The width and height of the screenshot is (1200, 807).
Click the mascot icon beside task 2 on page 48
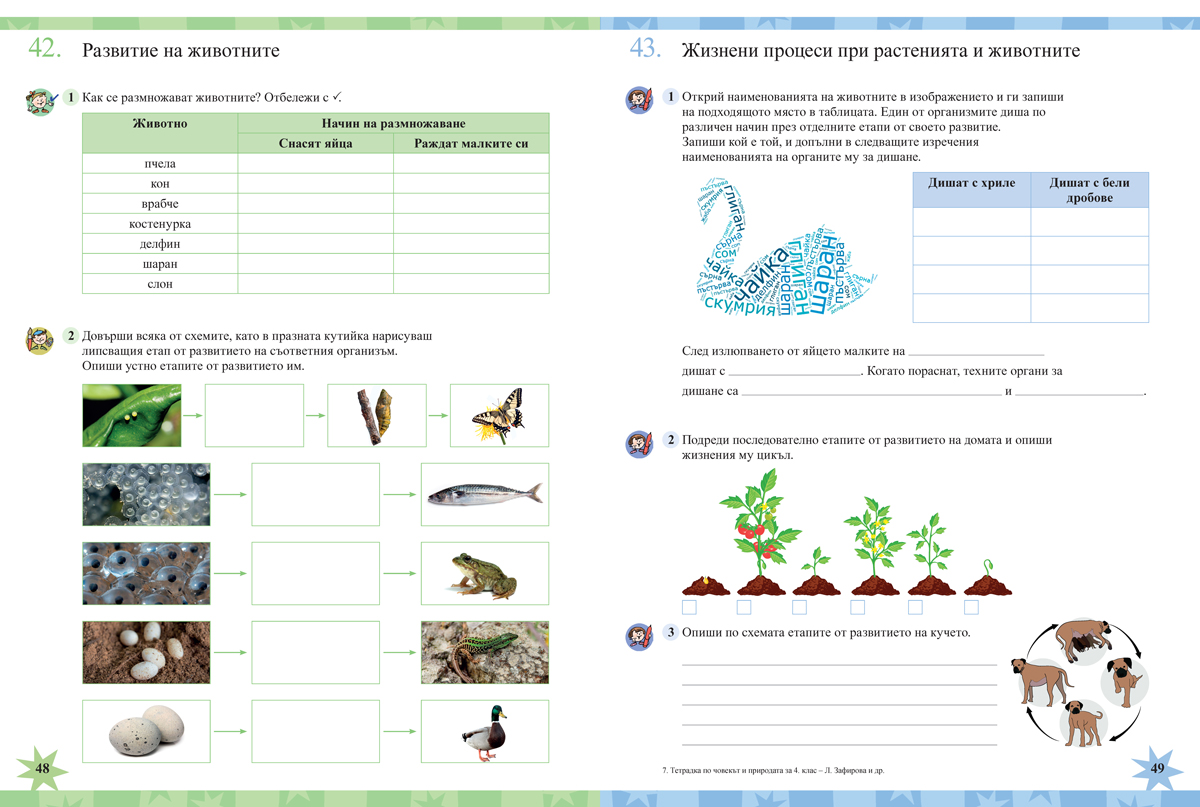tap(38, 338)
